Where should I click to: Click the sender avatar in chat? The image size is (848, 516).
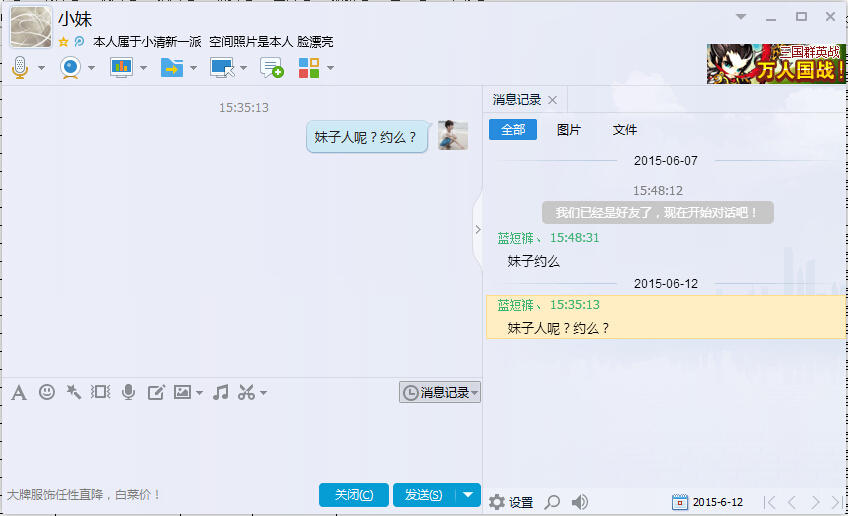(453, 135)
